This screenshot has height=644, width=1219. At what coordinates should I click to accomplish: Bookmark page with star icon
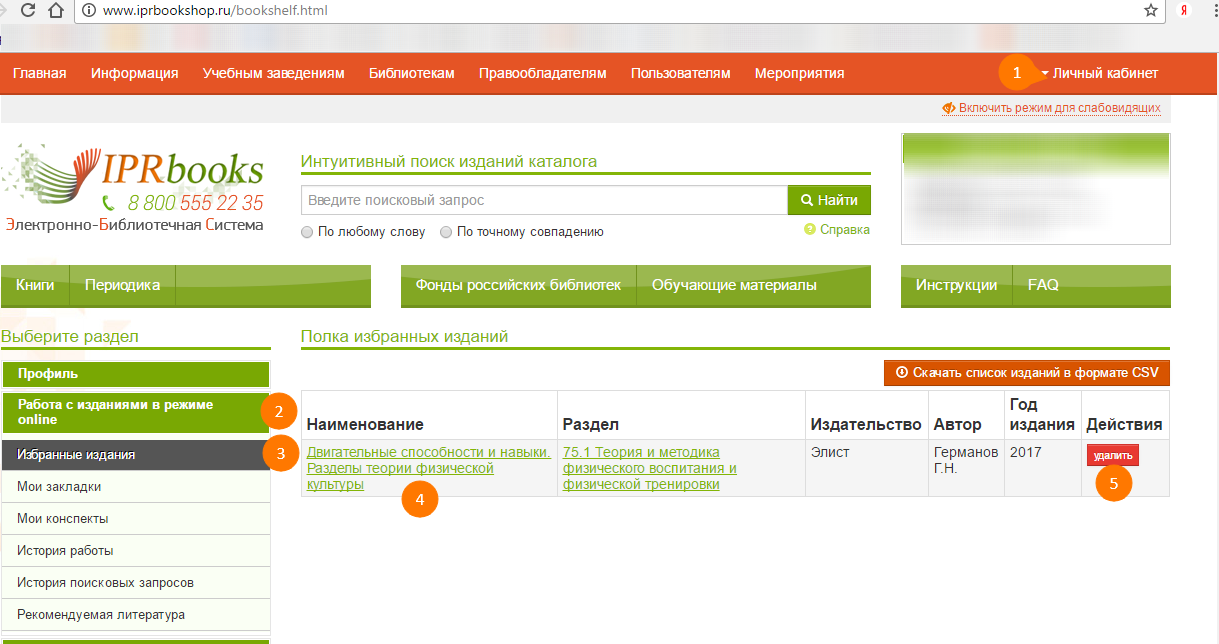click(1151, 11)
